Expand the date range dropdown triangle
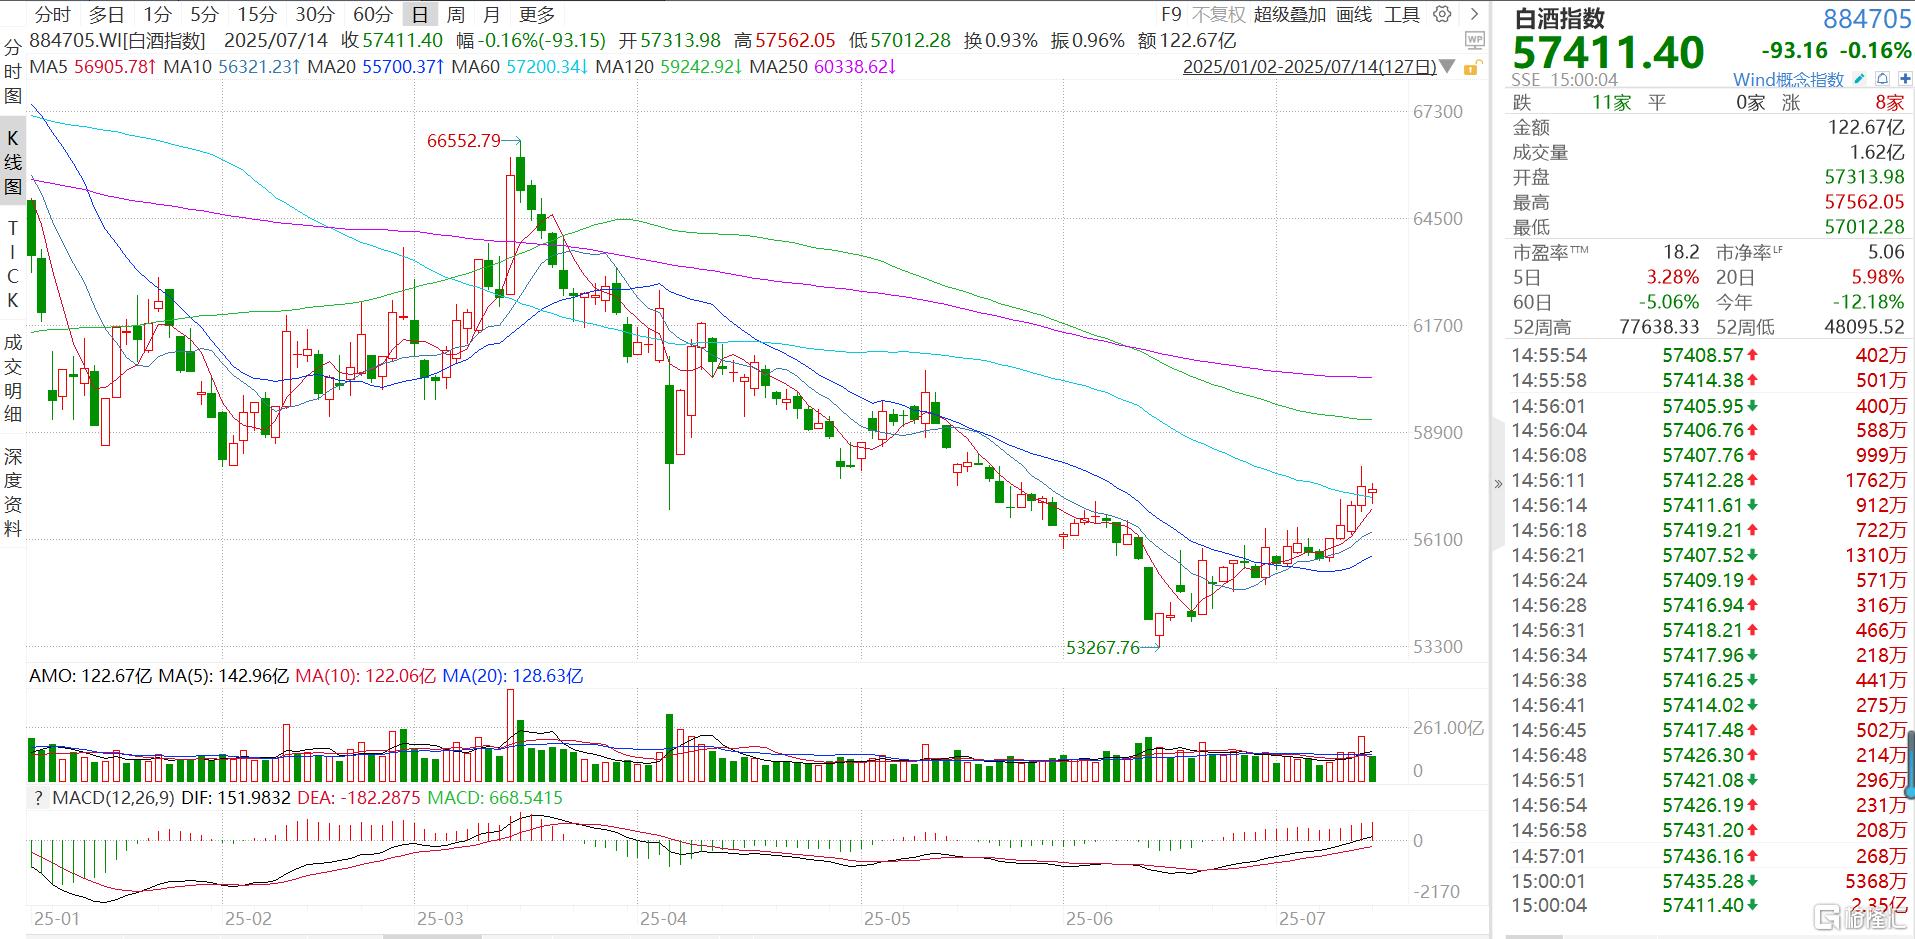Screen dimensions: 1915x939 click(x=1447, y=67)
